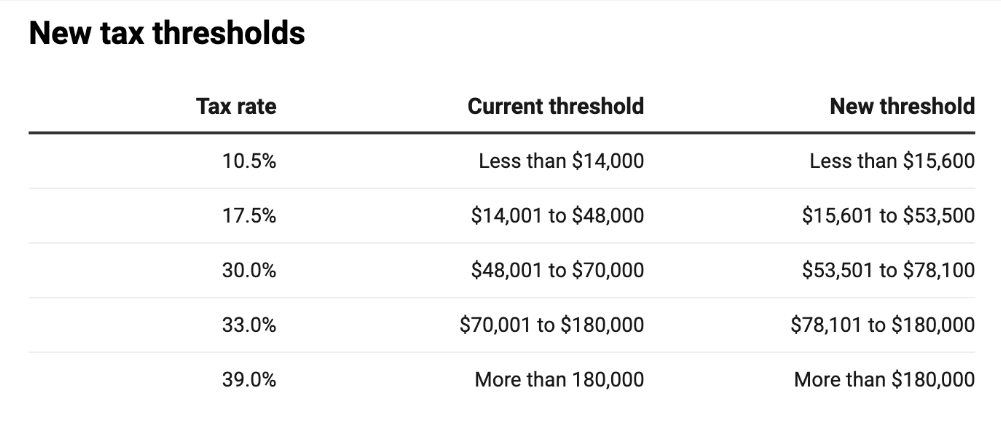Click the 33.0% tax rate cell
Viewport: 1001px width, 428px height.
tap(249, 325)
